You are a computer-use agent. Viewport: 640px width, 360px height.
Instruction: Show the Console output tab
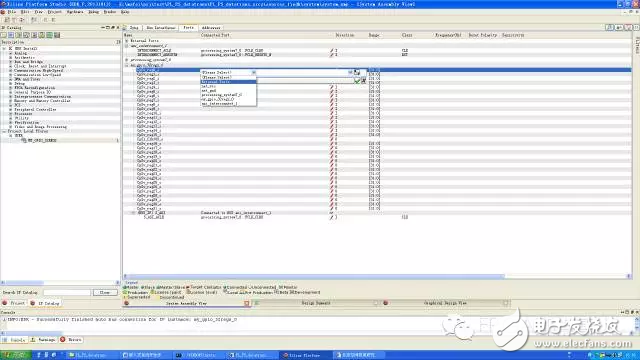15,340
